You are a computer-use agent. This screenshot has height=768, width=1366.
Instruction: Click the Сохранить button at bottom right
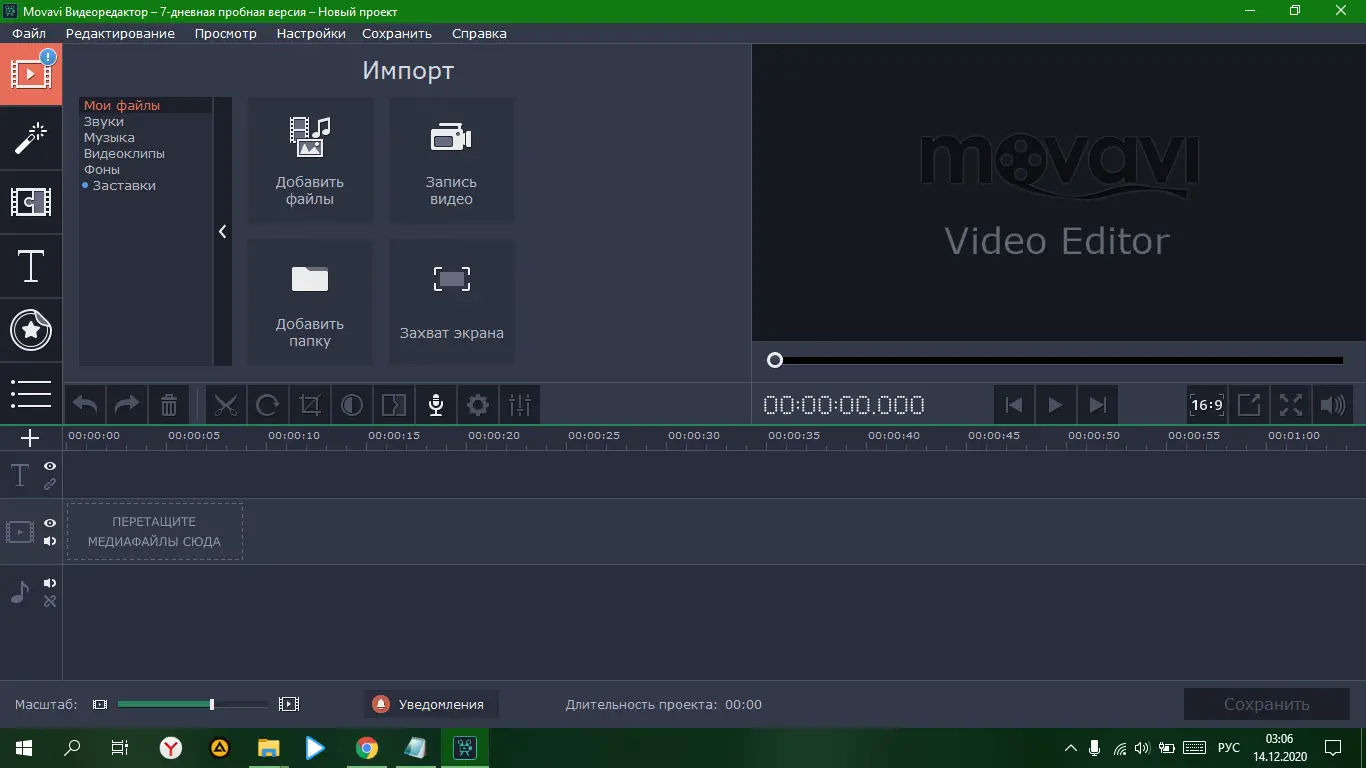[x=1266, y=704]
